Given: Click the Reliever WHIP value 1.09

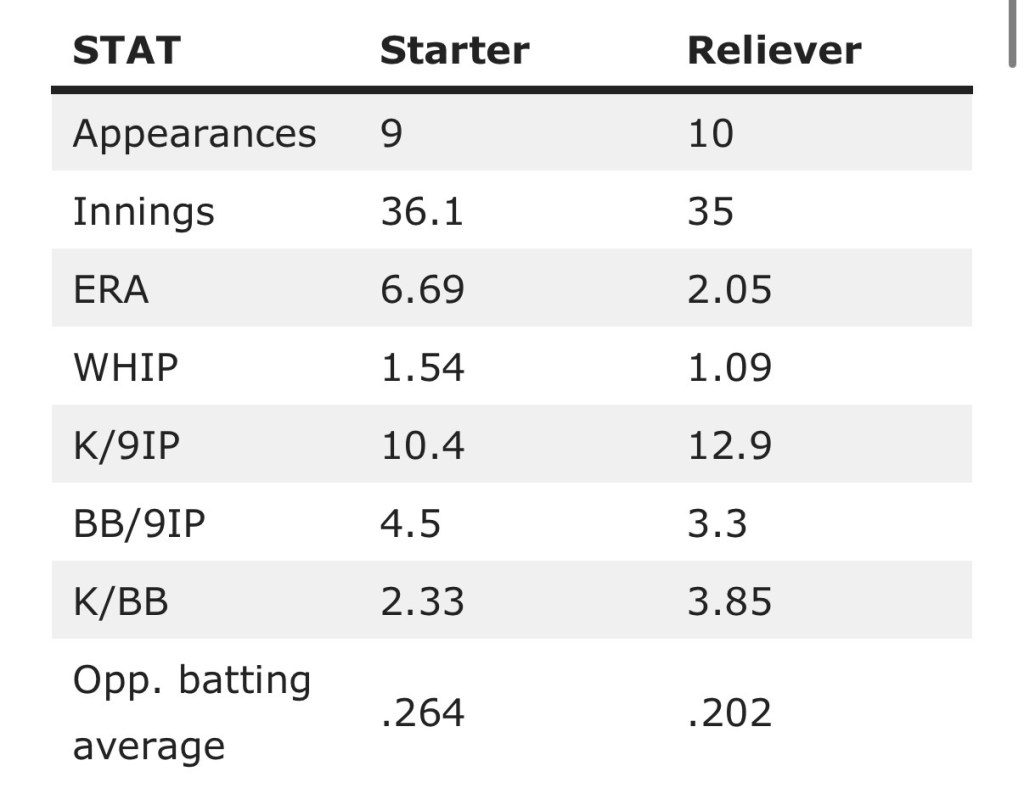Looking at the screenshot, I should coord(729,367).
